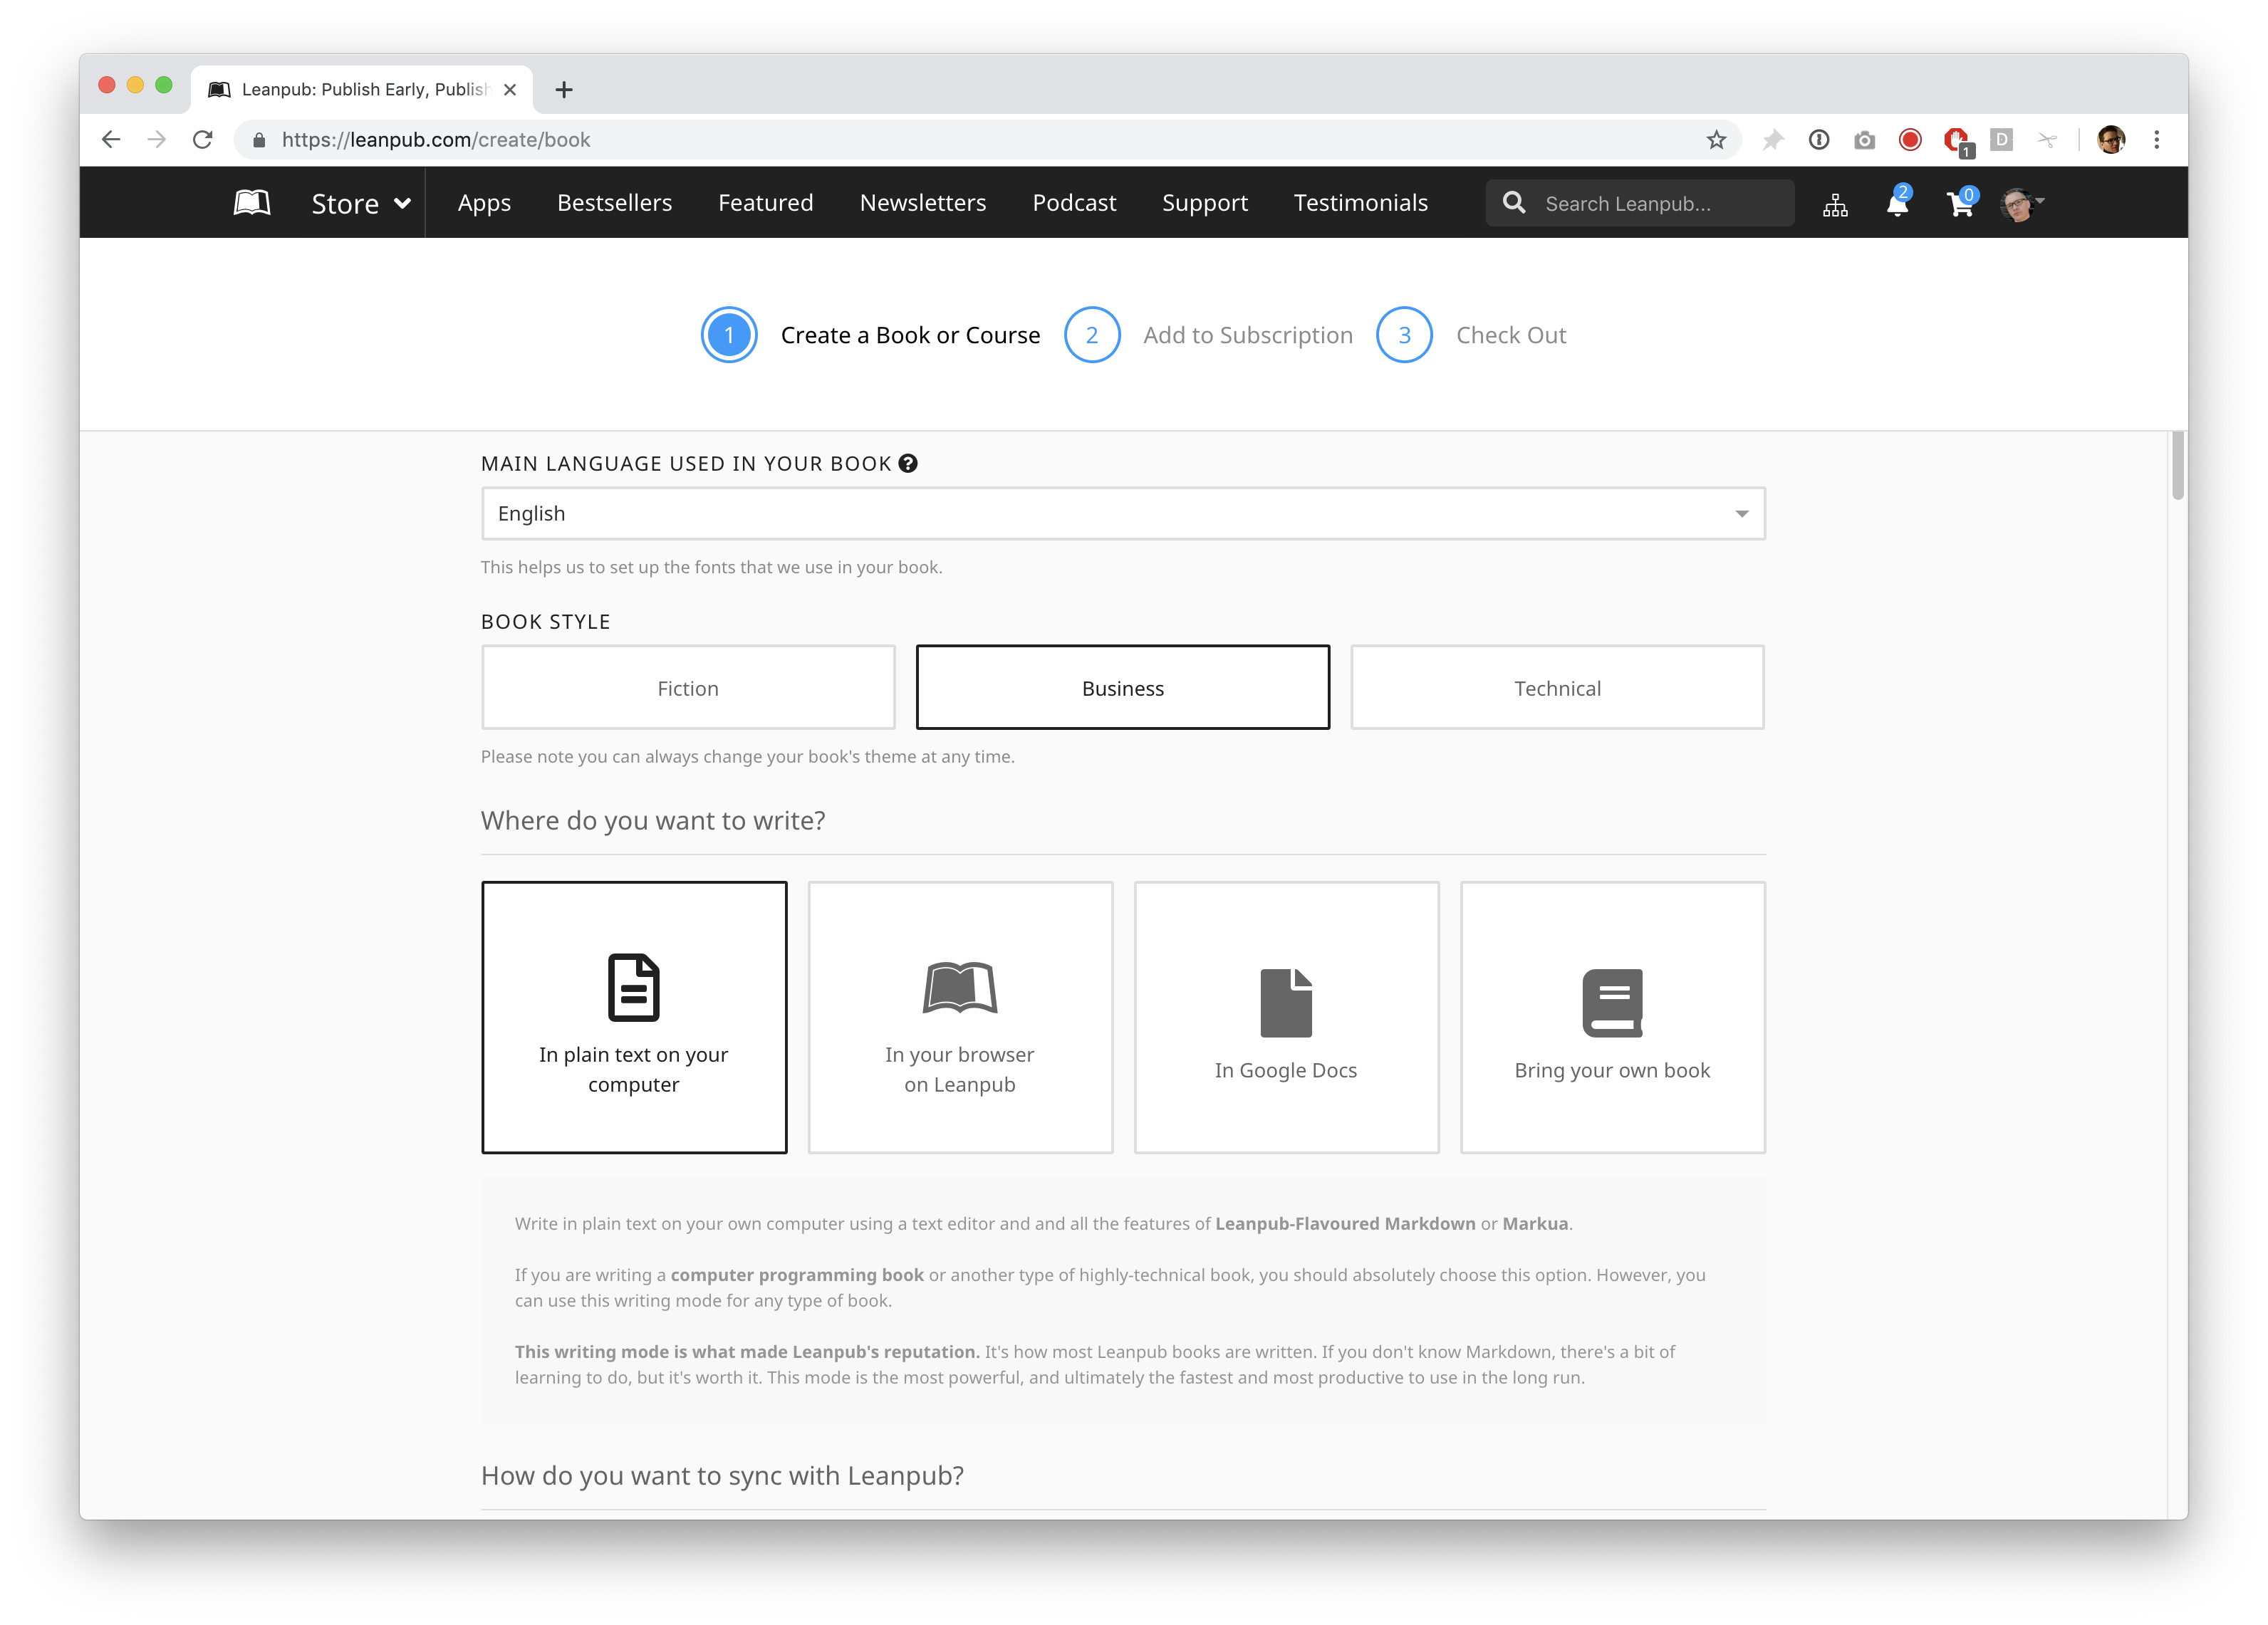
Task: Open the Support navbar item
Action: point(1205,203)
